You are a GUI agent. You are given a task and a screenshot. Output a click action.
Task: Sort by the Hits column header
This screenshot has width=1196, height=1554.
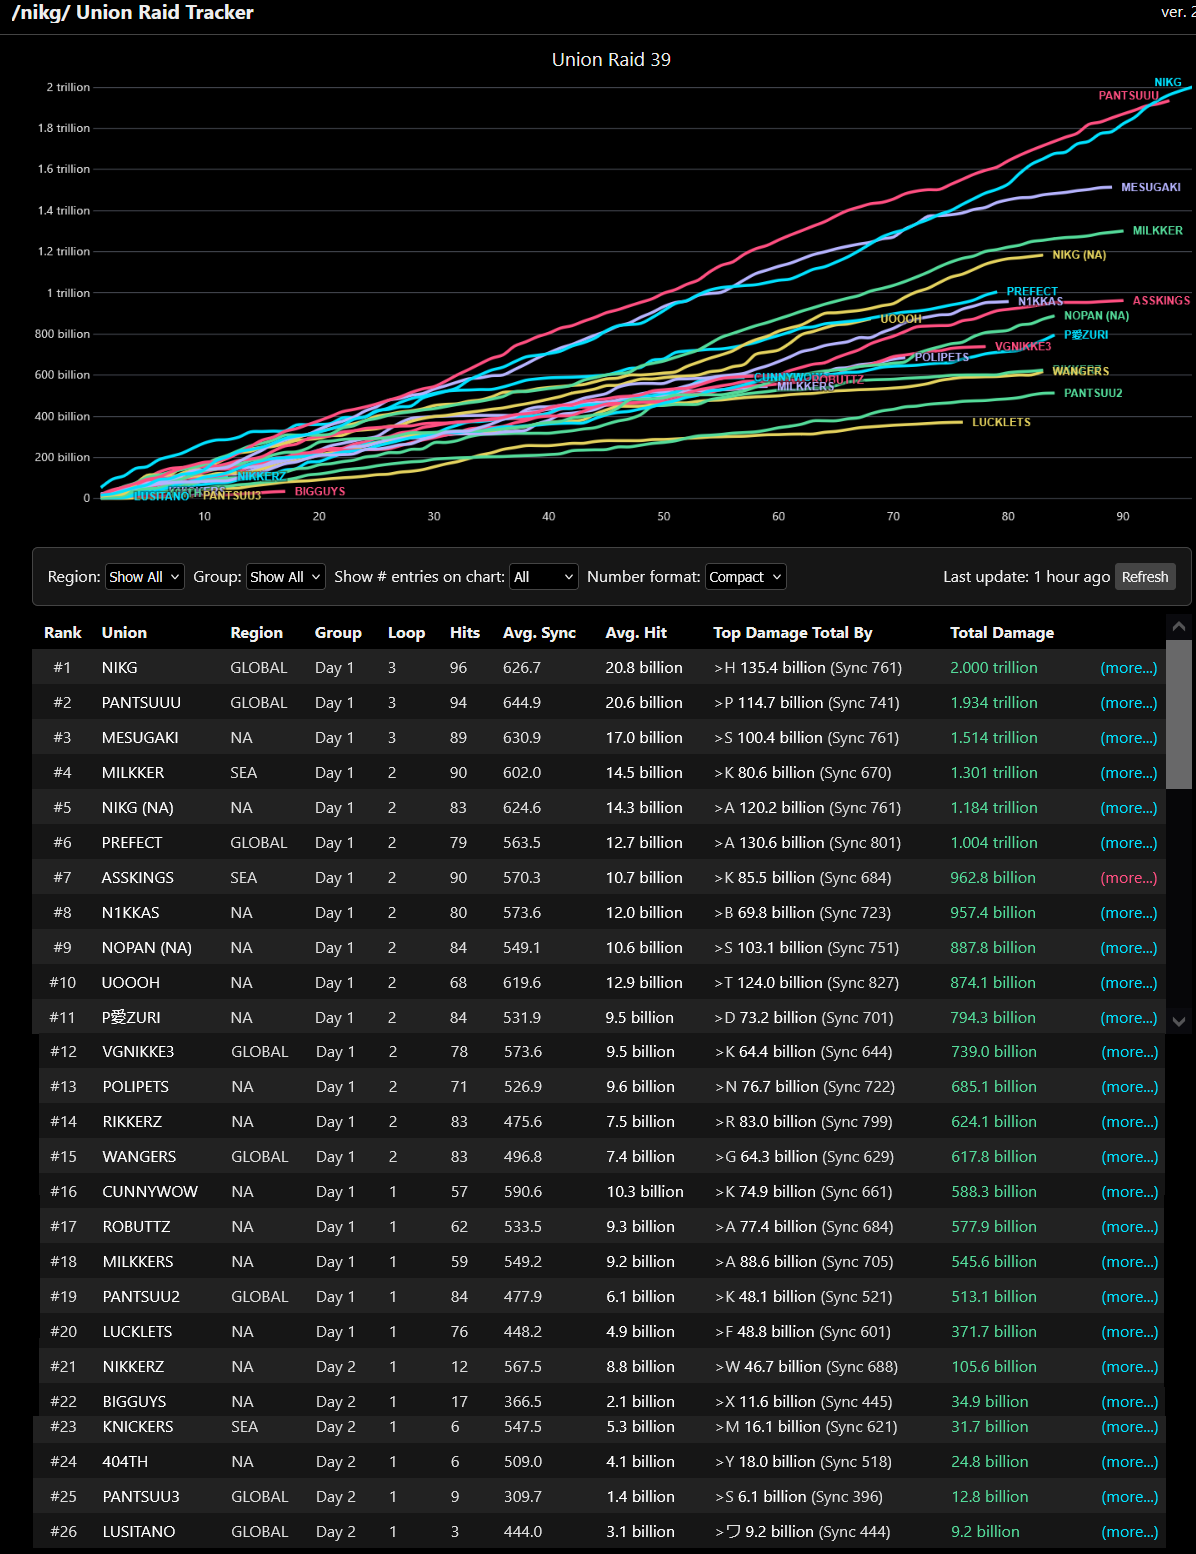(465, 633)
